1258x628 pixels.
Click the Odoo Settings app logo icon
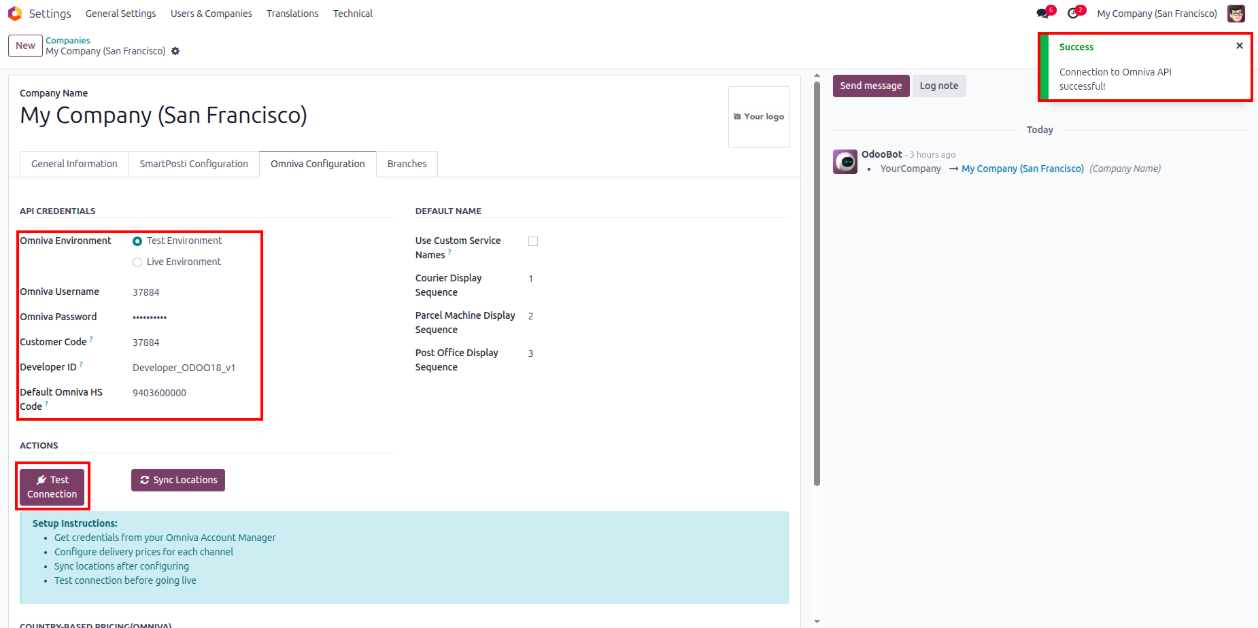(x=15, y=14)
